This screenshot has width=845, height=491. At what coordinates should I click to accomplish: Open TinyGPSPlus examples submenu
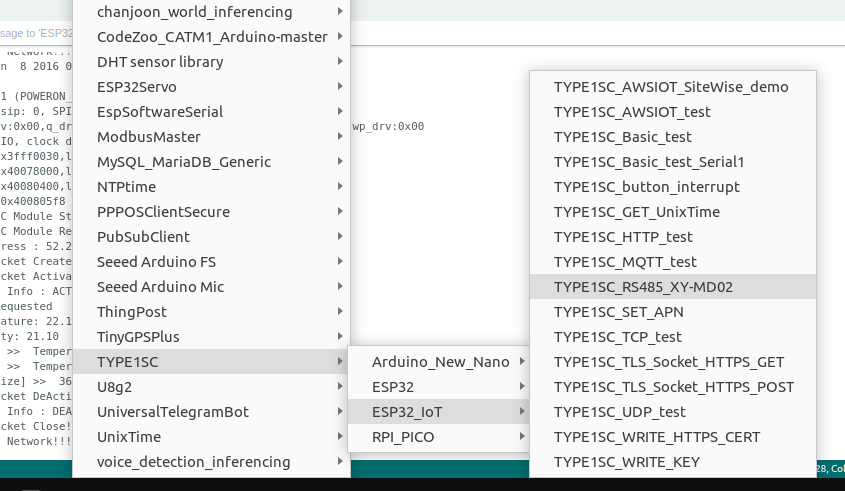211,337
